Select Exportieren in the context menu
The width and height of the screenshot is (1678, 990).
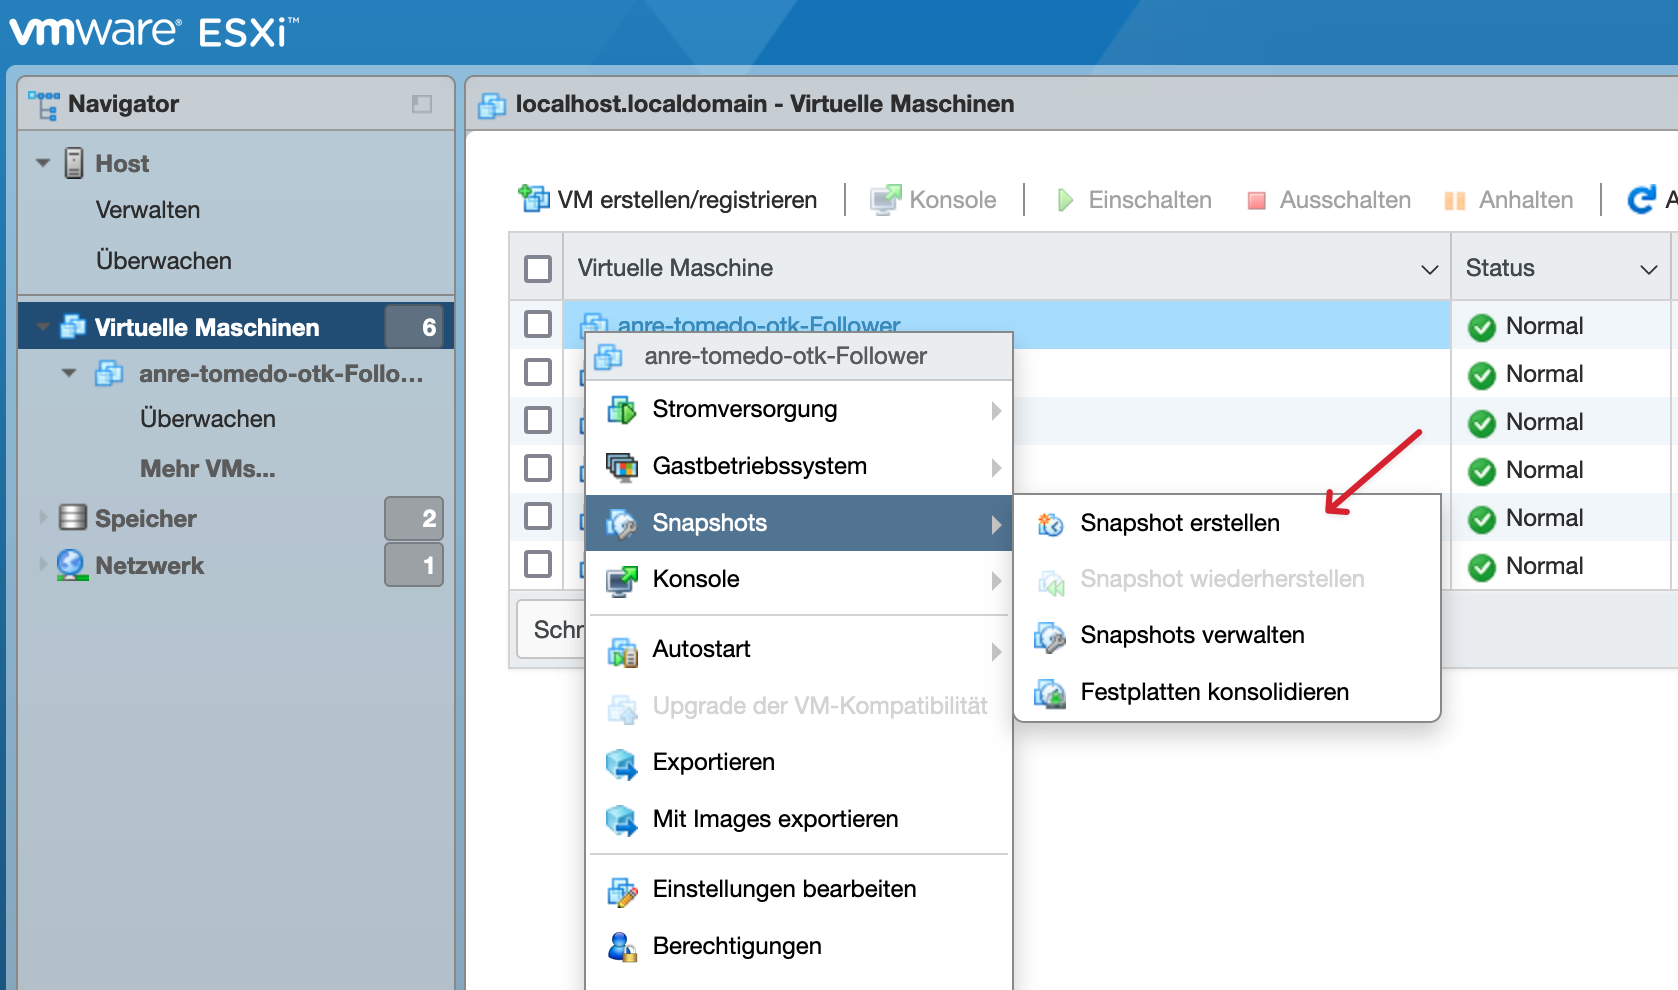(x=799, y=762)
